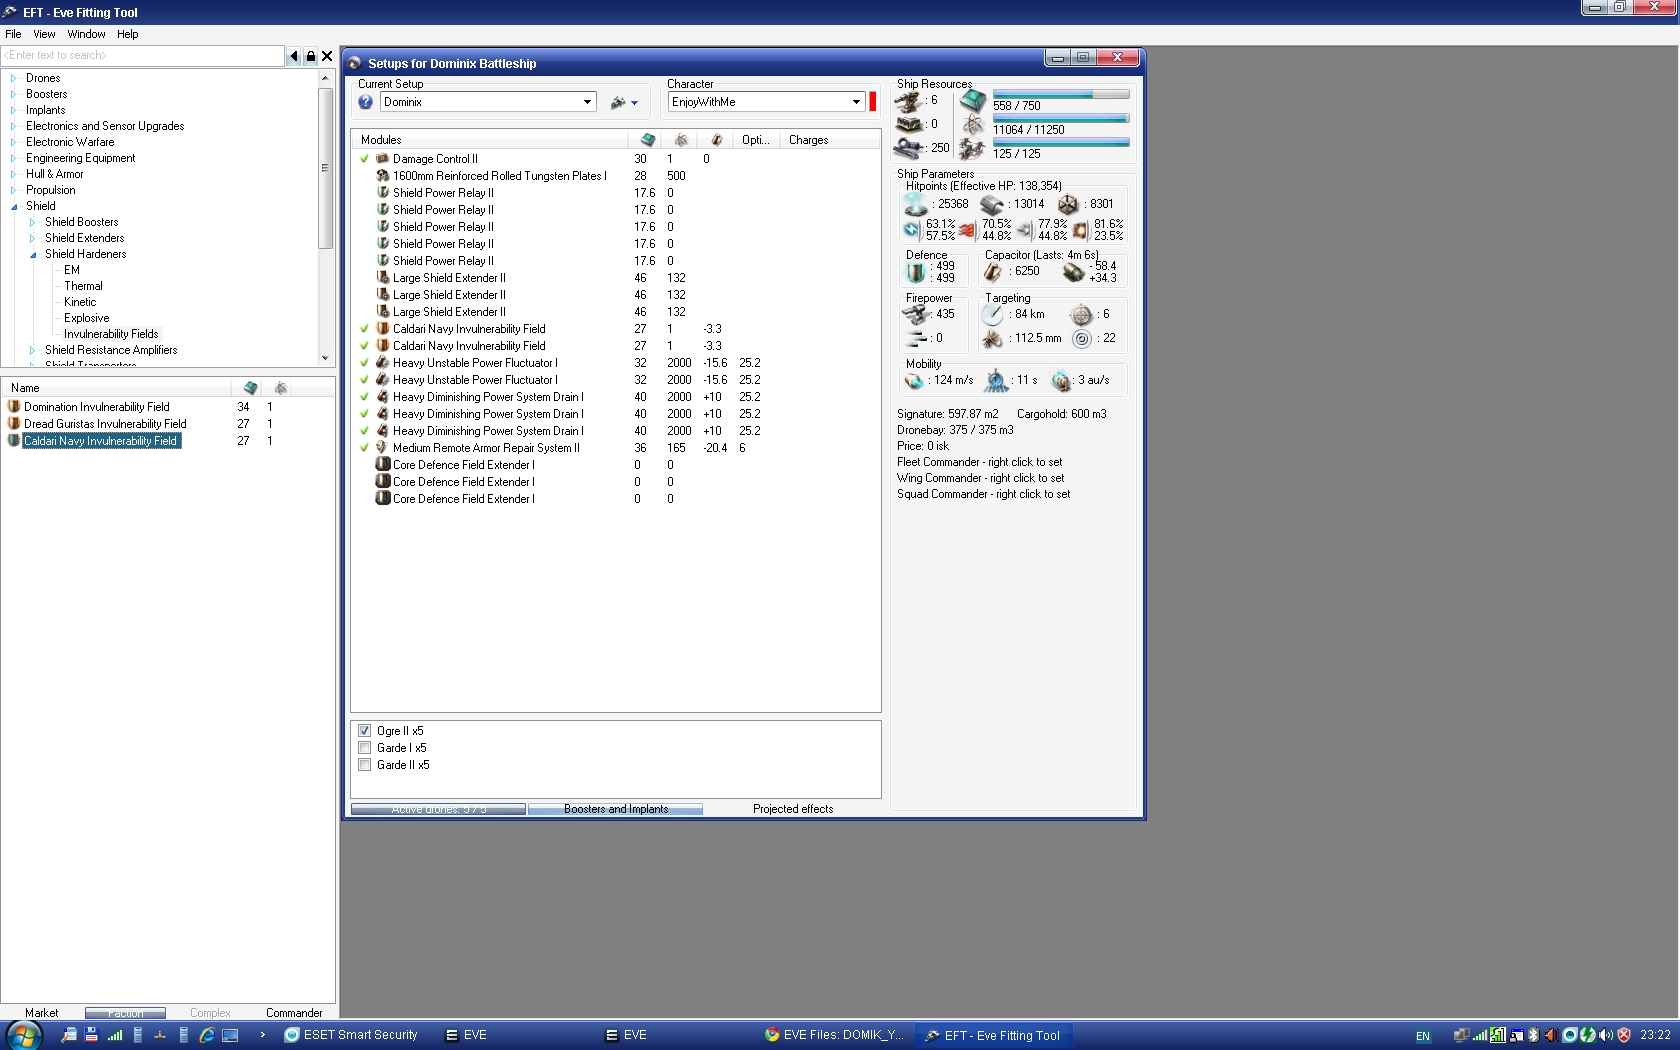Click the powergrid usage bar 11064 / 11250
Viewport: 1680px width, 1050px height.
click(x=1061, y=118)
